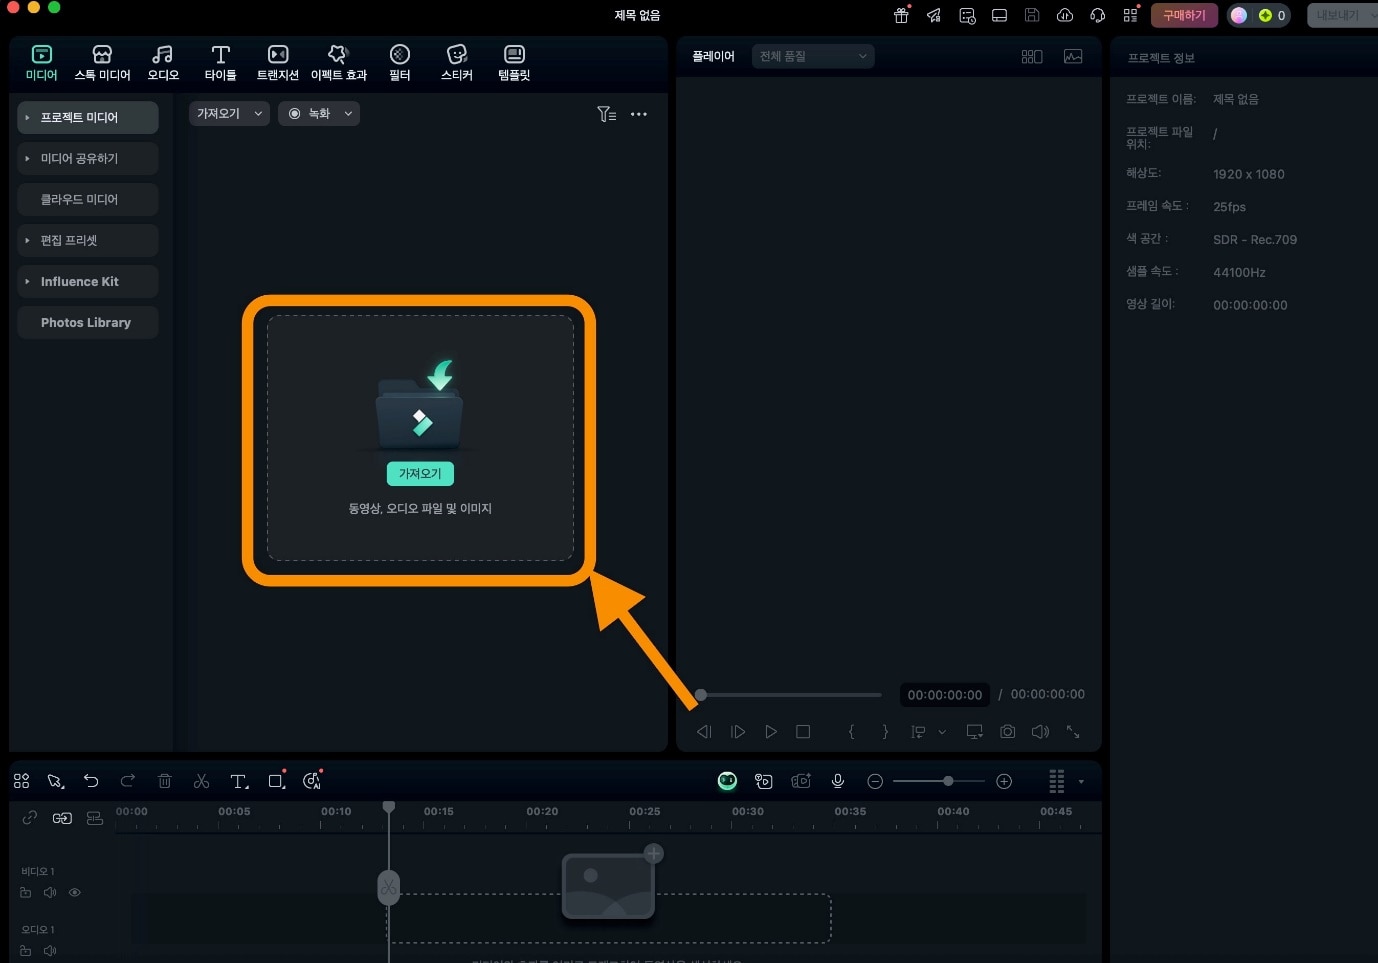Toggle visibility eye on 비디오 1 track
The height and width of the screenshot is (963, 1378).
[x=75, y=892]
